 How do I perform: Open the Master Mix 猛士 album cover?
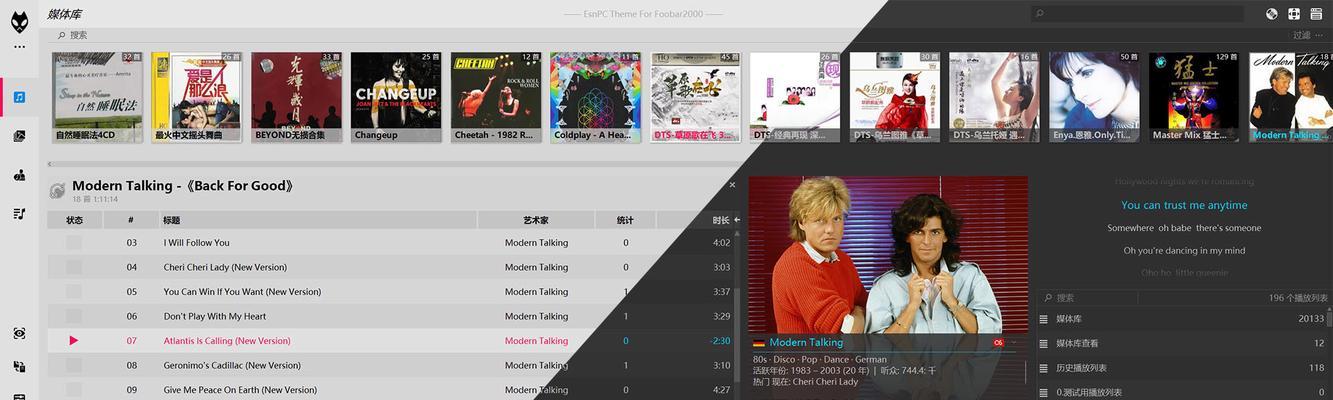pyautogui.click(x=1194, y=97)
